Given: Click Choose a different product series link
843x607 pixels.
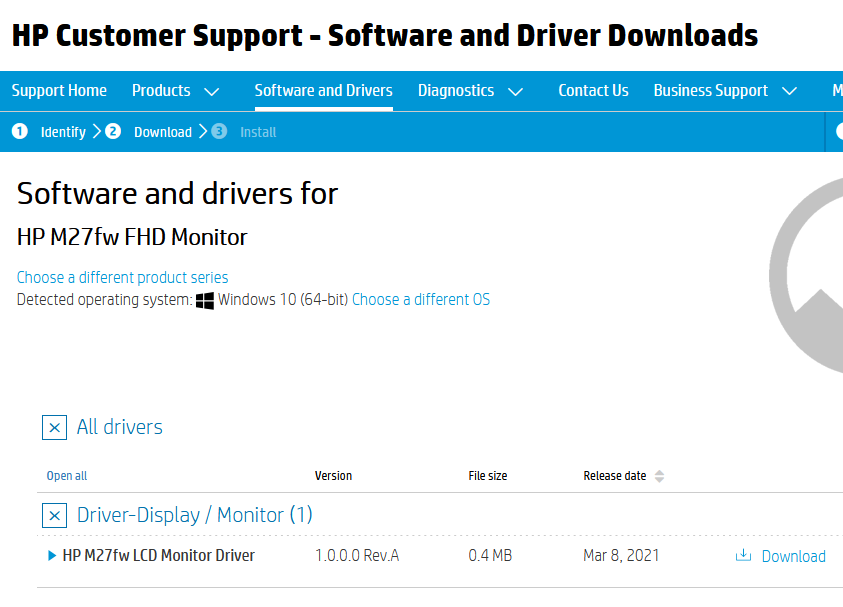Looking at the screenshot, I should [122, 277].
